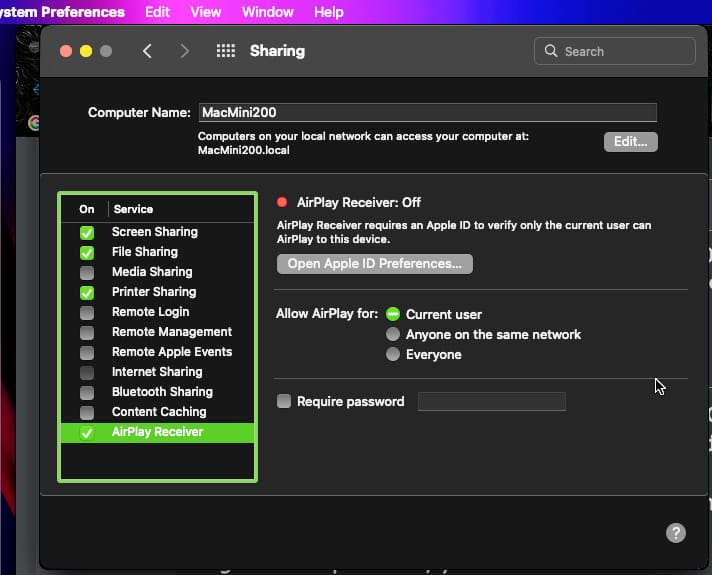Go forward with the right chevron arrow
The image size is (712, 575).
184,51
